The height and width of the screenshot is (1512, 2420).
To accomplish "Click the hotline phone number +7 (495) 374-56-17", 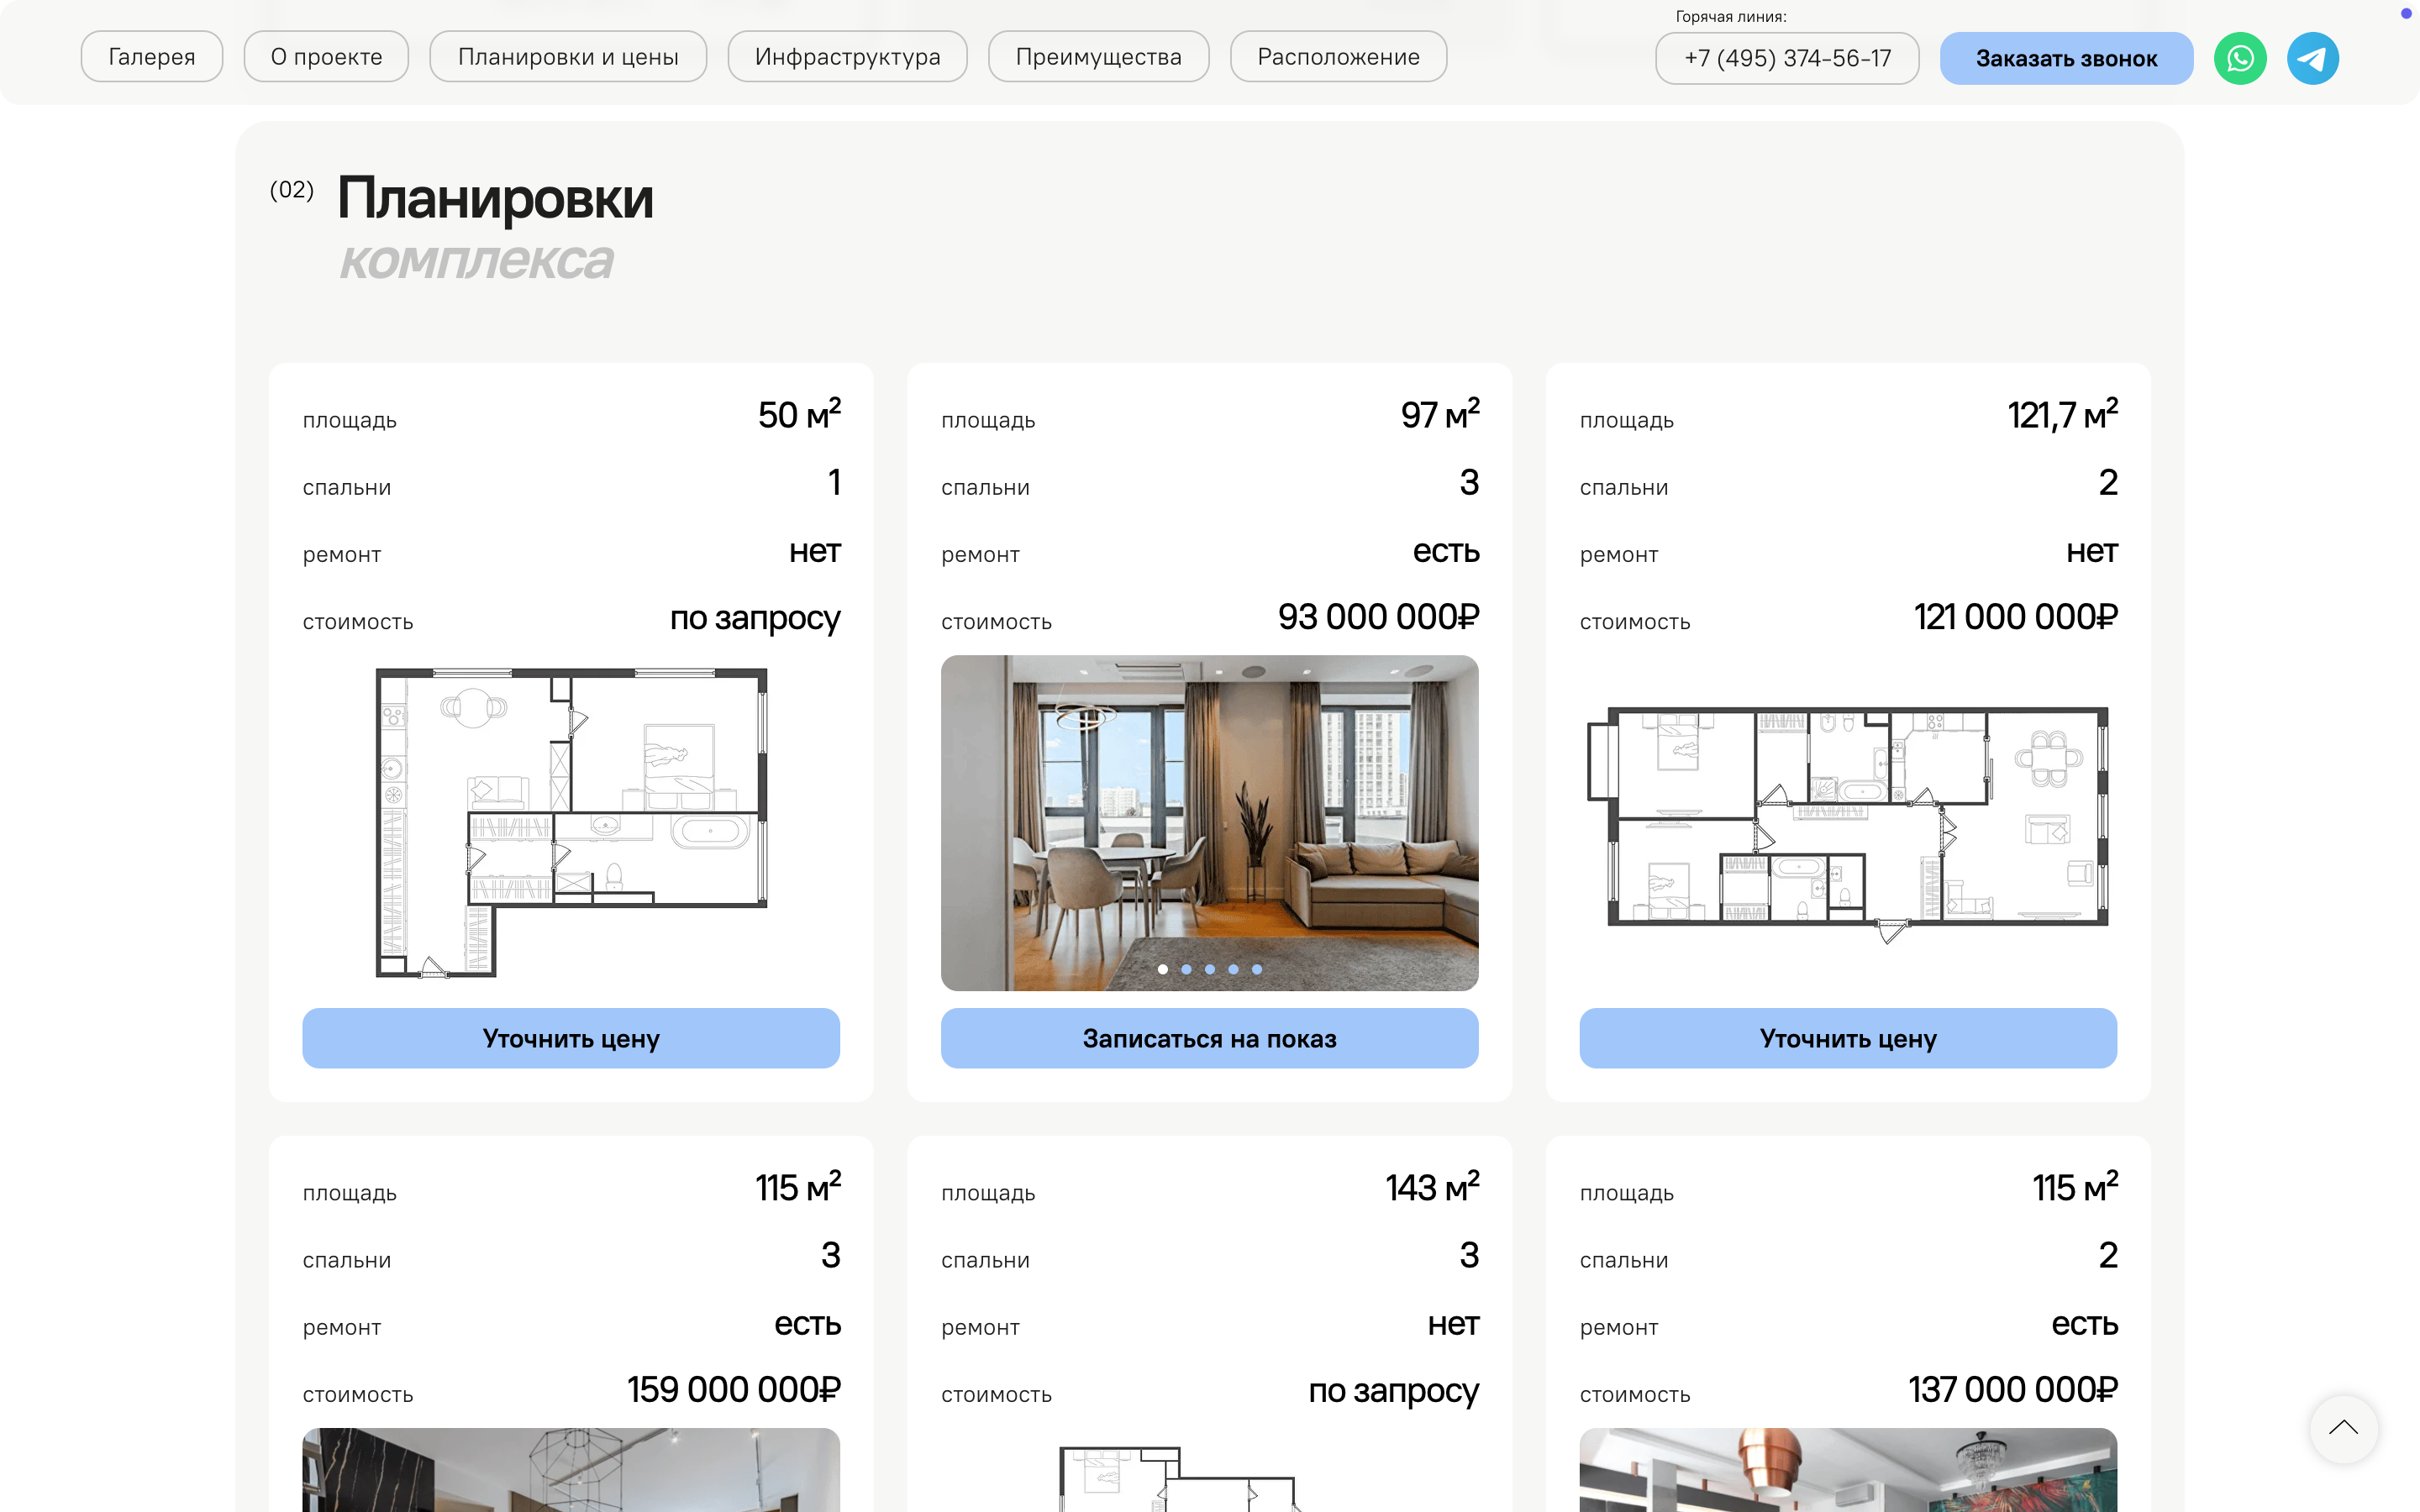I will pos(1787,59).
